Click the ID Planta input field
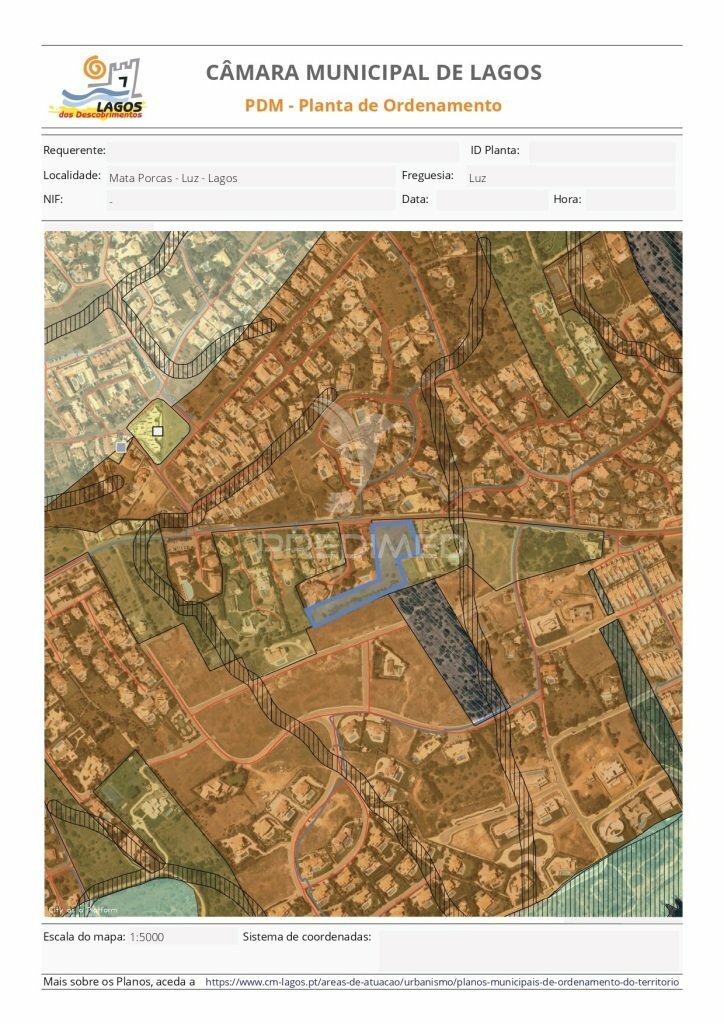Image resolution: width=724 pixels, height=1024 pixels. [x=602, y=151]
